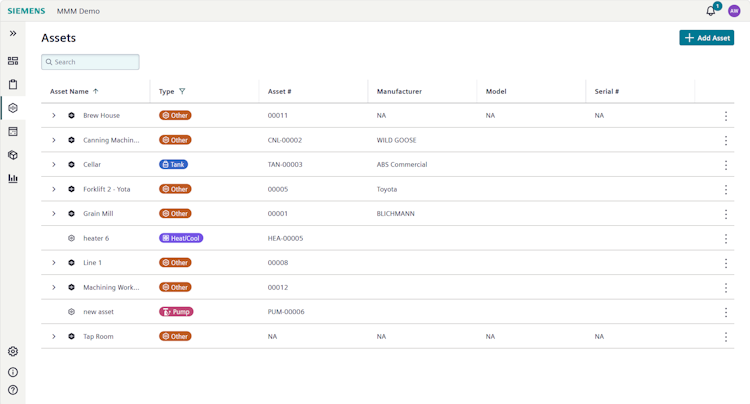Expand the Canning Machine row
Image resolution: width=750 pixels, height=404 pixels.
coord(54,140)
